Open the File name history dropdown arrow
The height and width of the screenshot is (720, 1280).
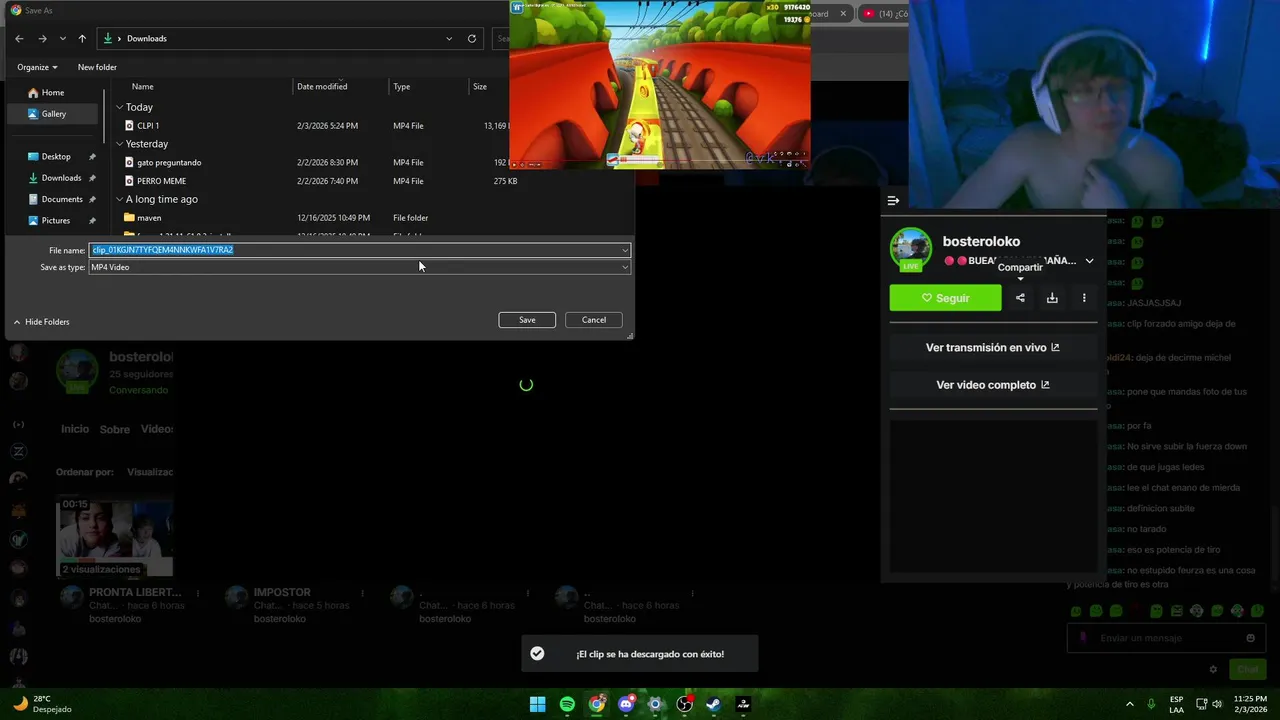coord(625,250)
